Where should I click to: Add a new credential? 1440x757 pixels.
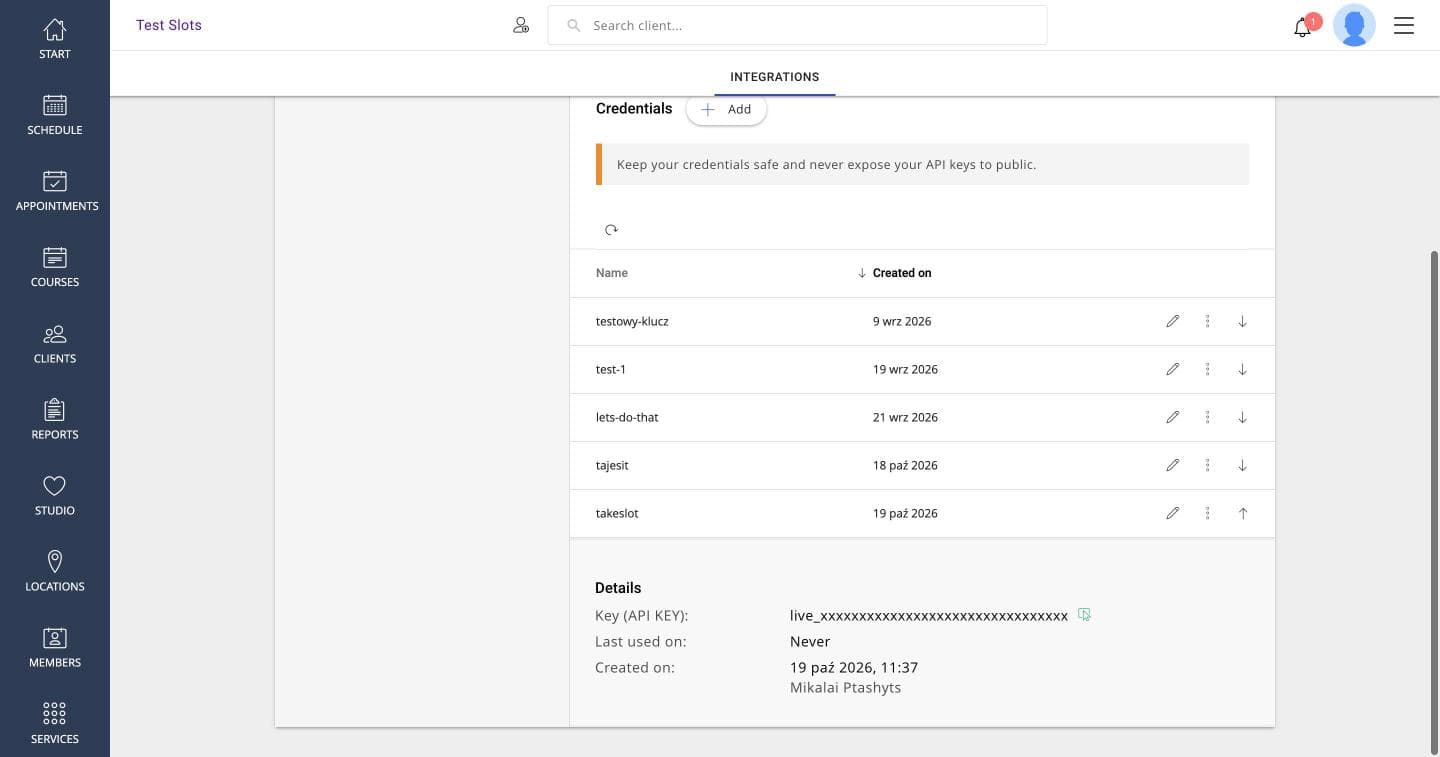726,110
